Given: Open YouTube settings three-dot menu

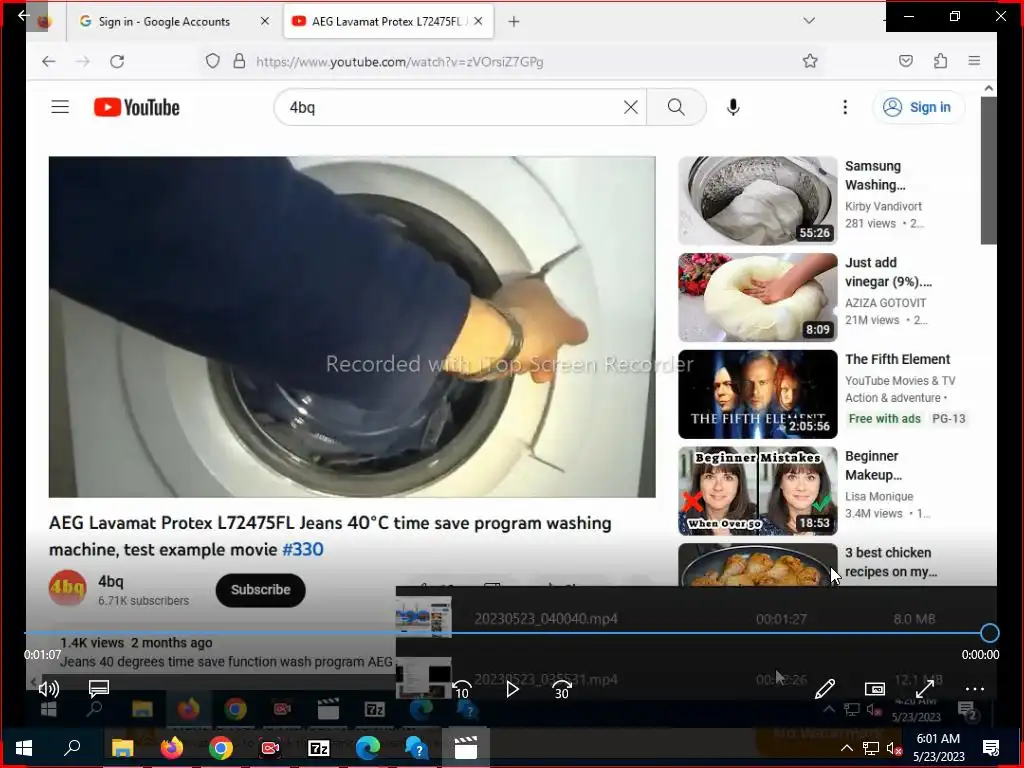Looking at the screenshot, I should 844,107.
